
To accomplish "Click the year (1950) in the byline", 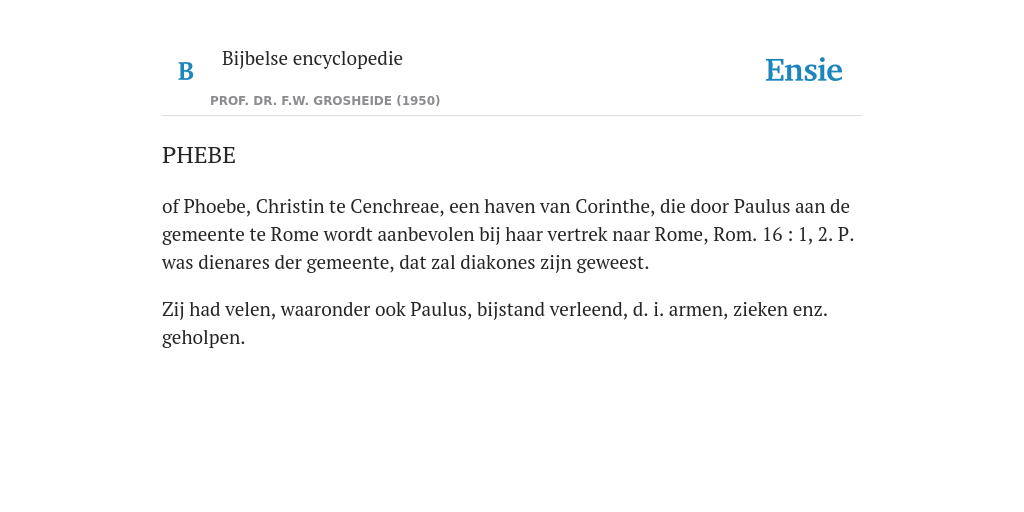I will [419, 101].
